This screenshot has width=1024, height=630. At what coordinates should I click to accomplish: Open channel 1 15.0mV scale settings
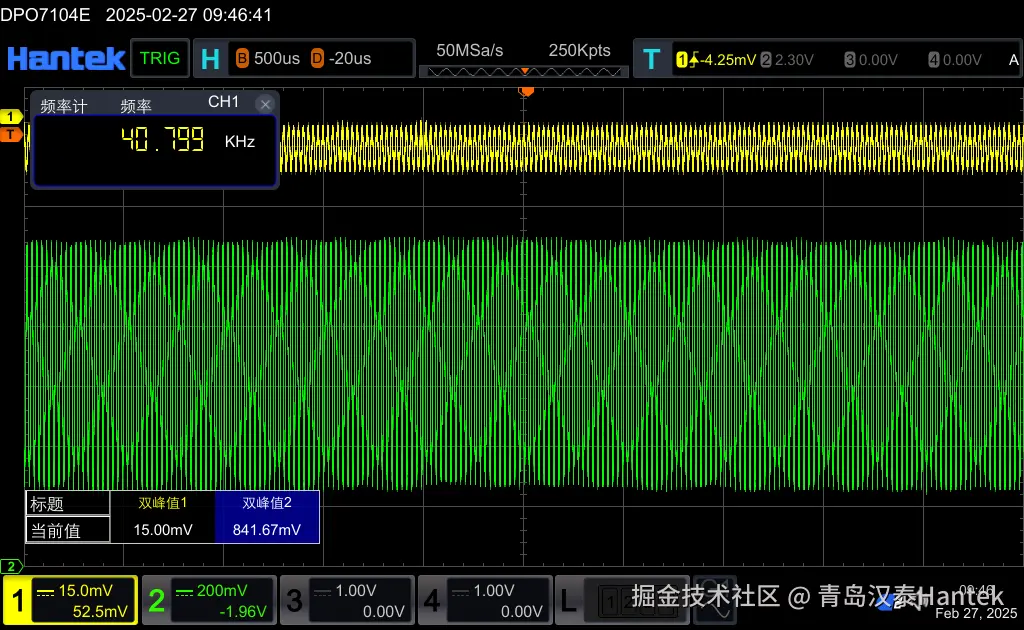[84, 601]
